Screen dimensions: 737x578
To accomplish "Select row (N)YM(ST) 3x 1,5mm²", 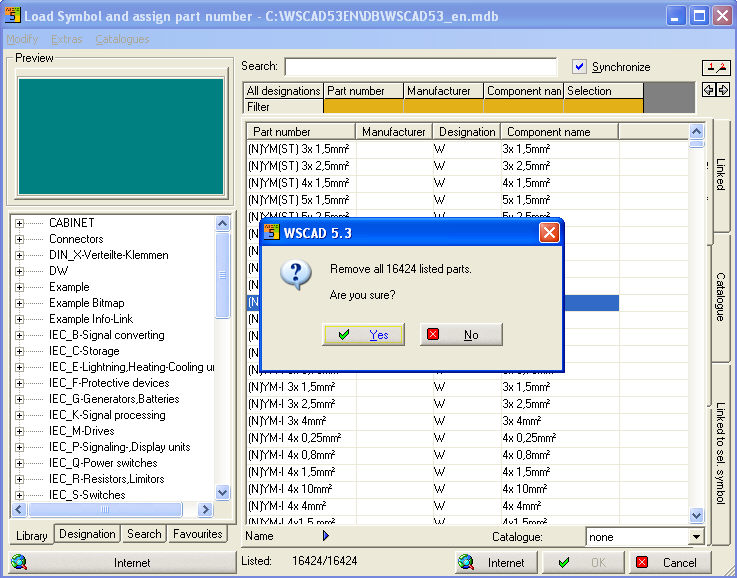I will [x=433, y=149].
